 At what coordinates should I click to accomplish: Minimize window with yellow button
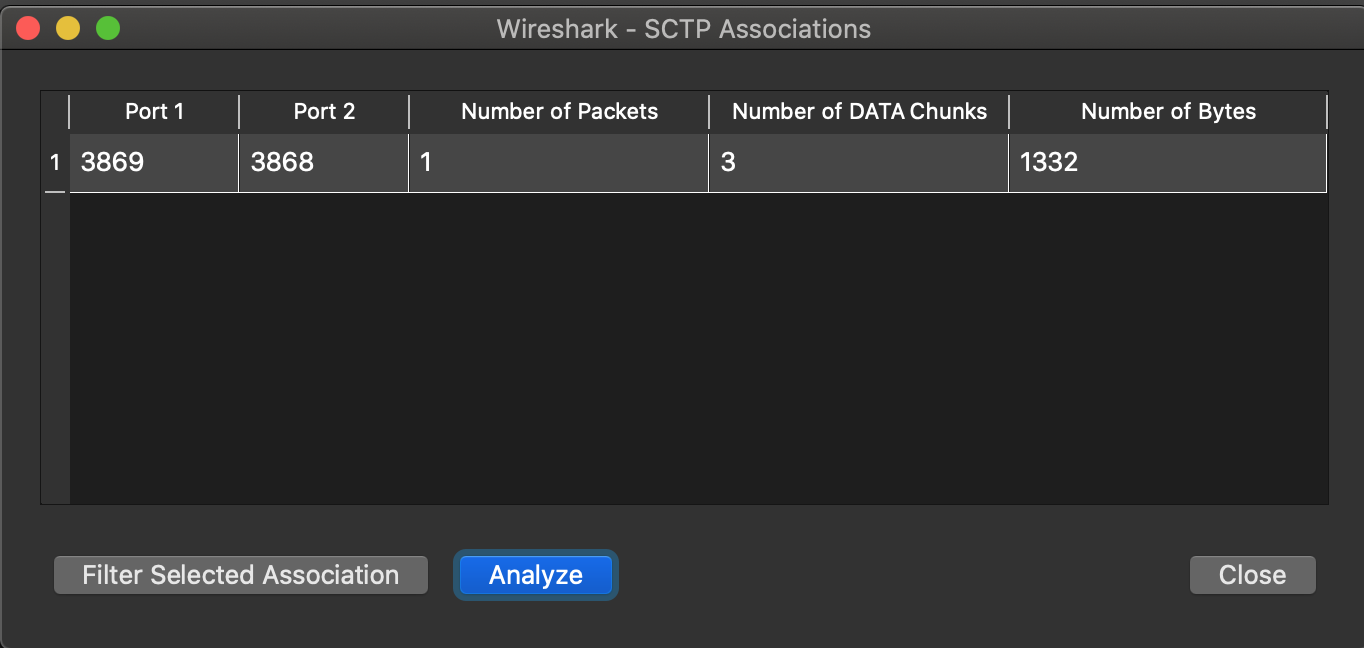coord(68,29)
